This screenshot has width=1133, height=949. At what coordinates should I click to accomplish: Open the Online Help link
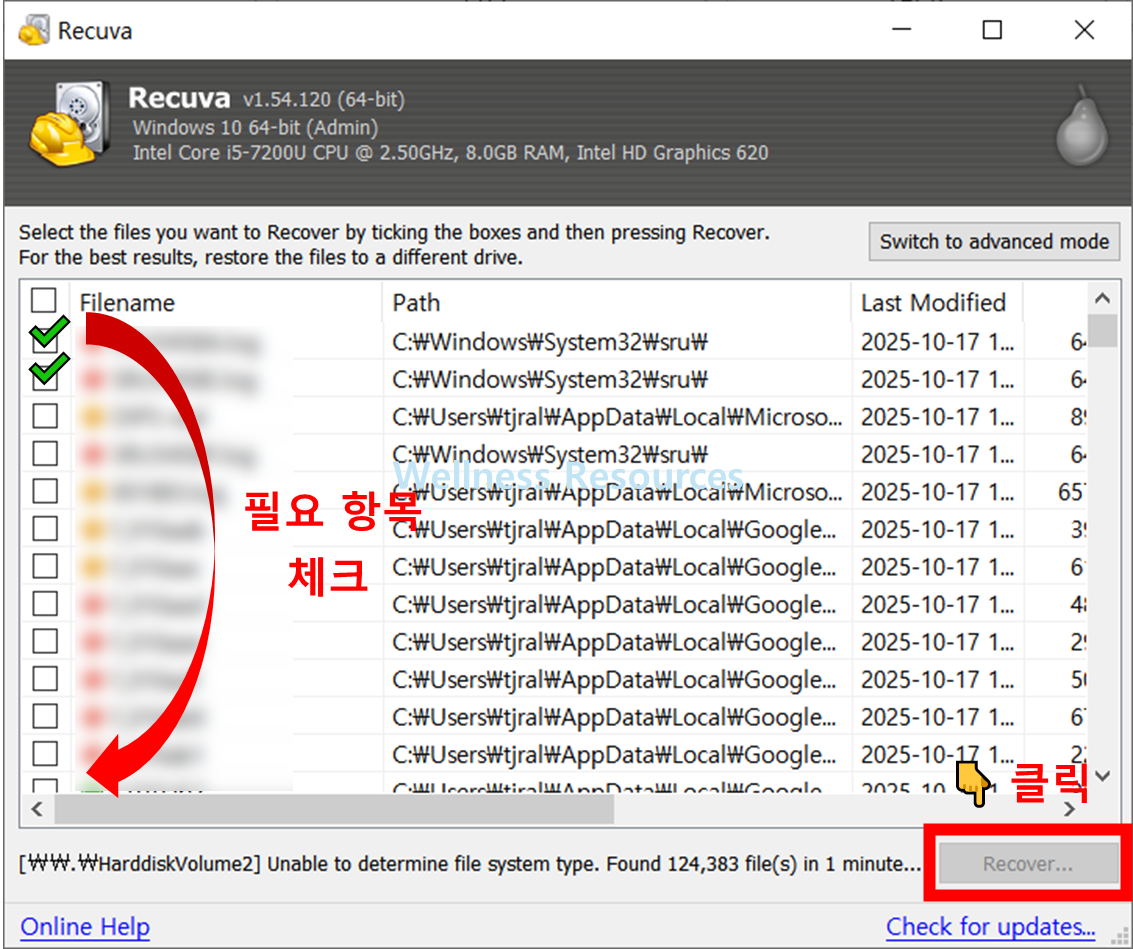coord(85,927)
